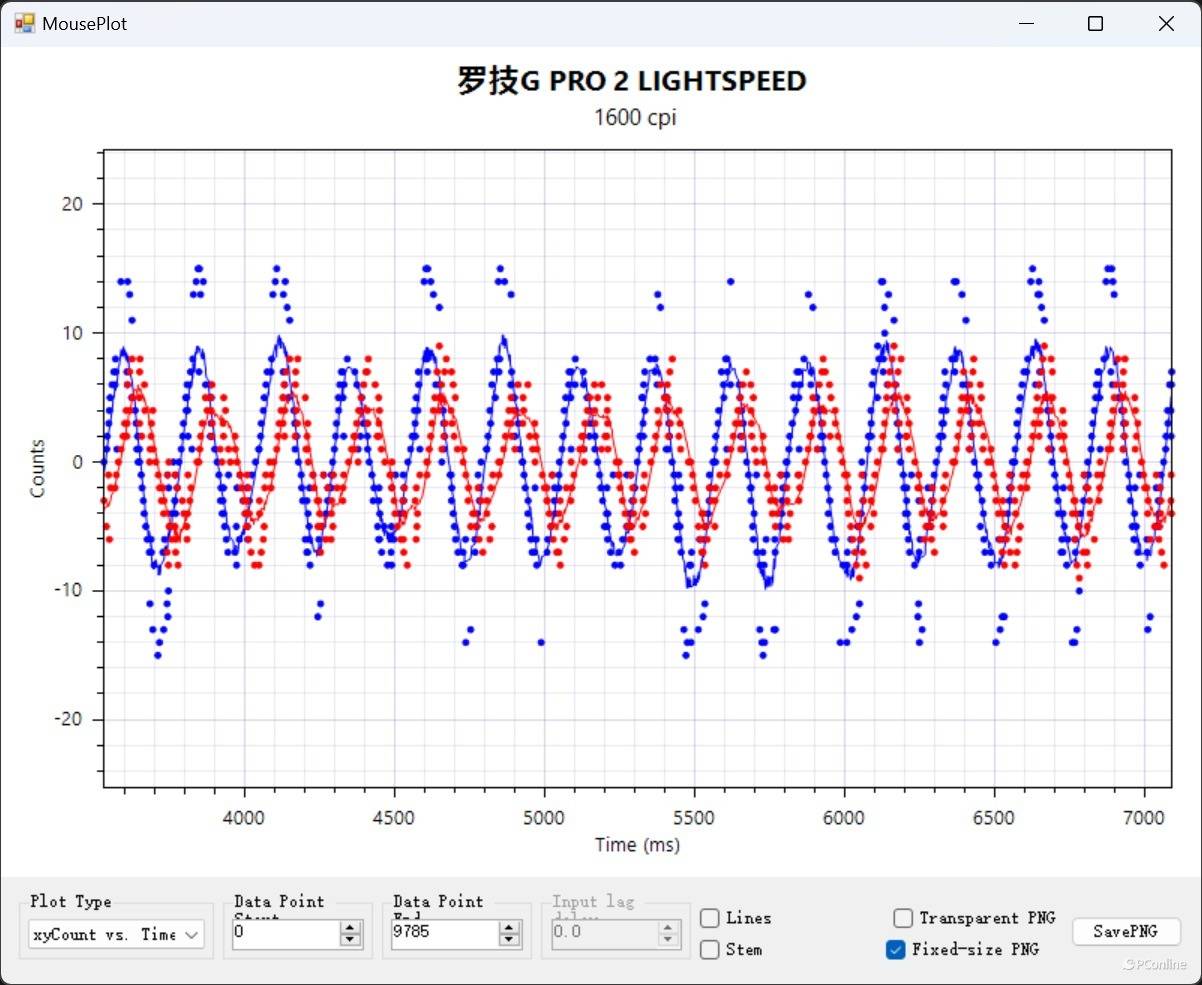Click the SavePNG button
The height and width of the screenshot is (985, 1202).
pyautogui.click(x=1126, y=931)
